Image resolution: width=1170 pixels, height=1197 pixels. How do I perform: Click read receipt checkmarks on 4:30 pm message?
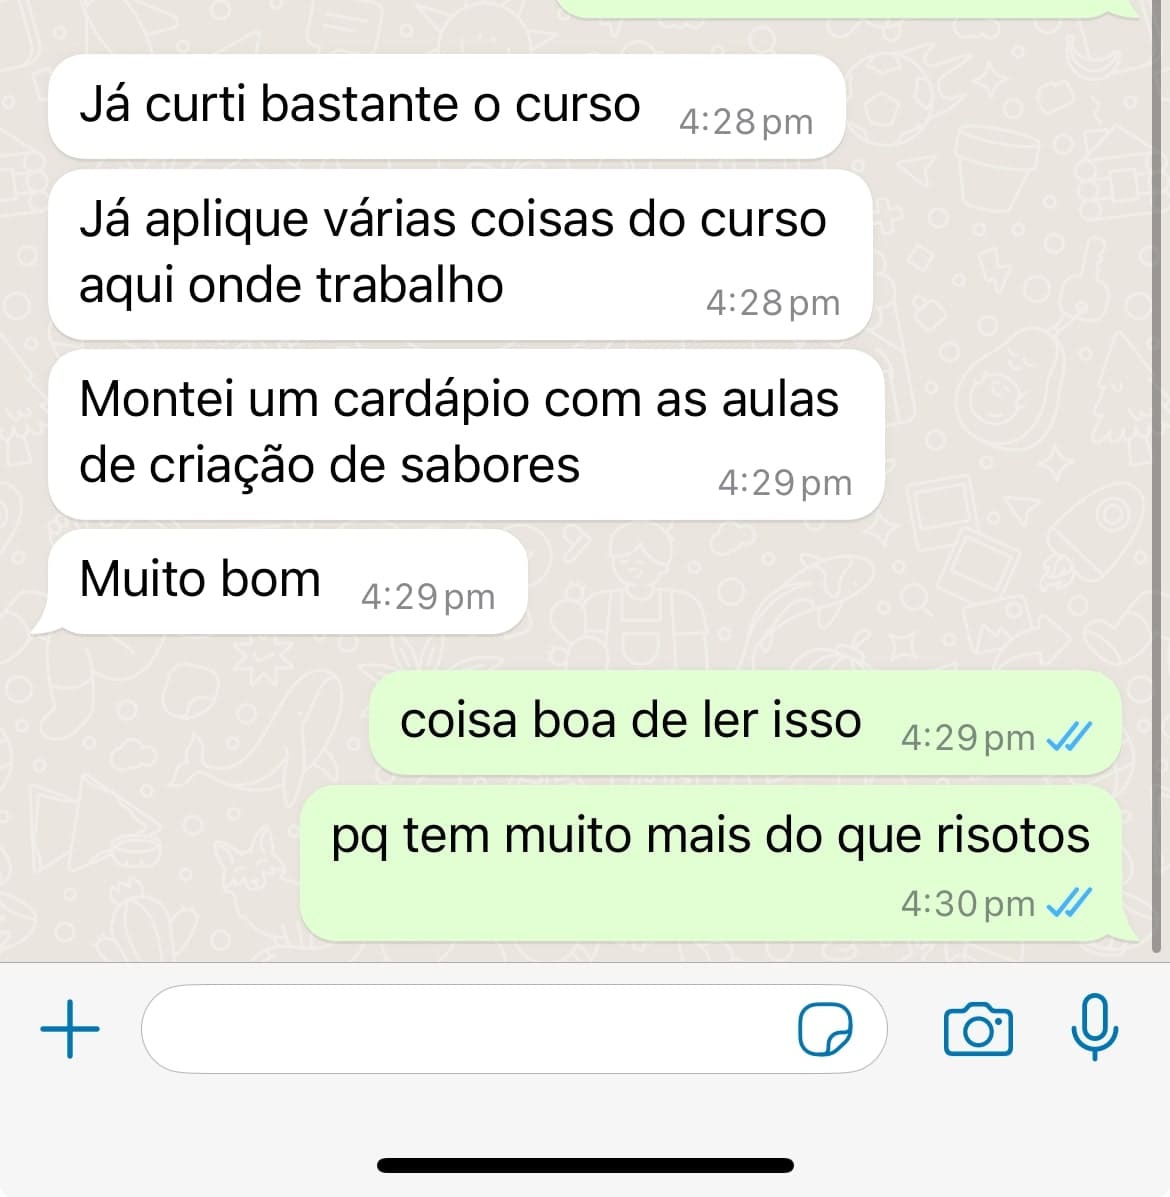(x=1069, y=903)
